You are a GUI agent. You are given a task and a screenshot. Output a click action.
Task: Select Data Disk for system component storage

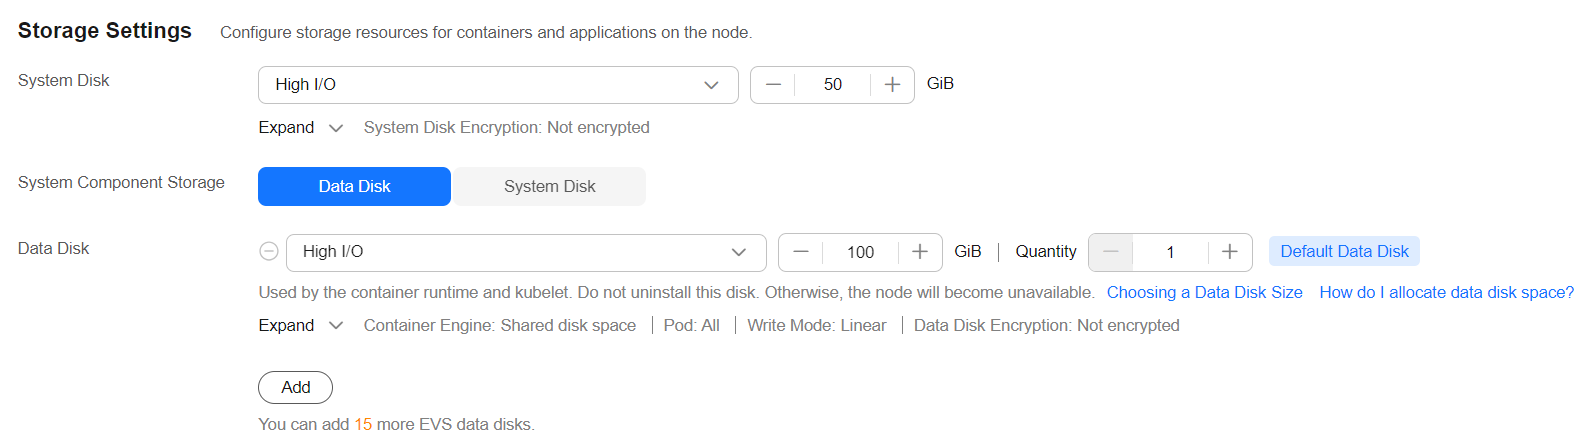(x=354, y=186)
